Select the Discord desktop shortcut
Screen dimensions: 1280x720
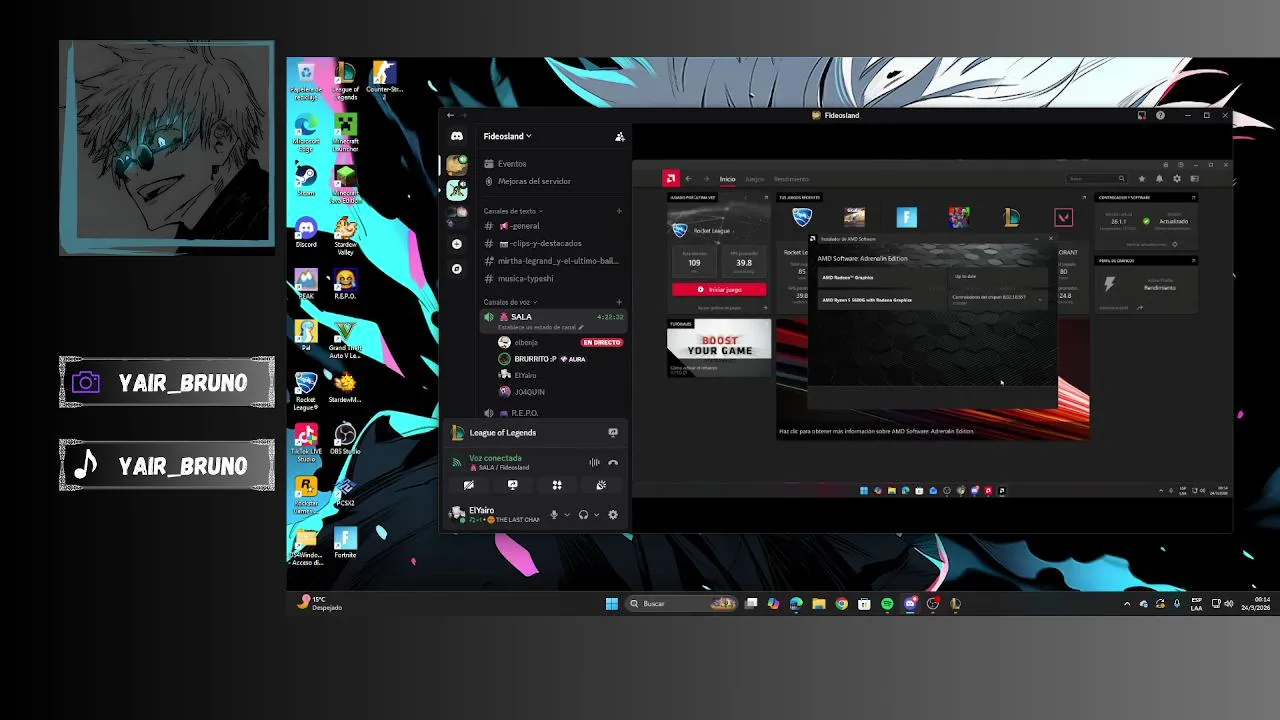click(x=306, y=233)
